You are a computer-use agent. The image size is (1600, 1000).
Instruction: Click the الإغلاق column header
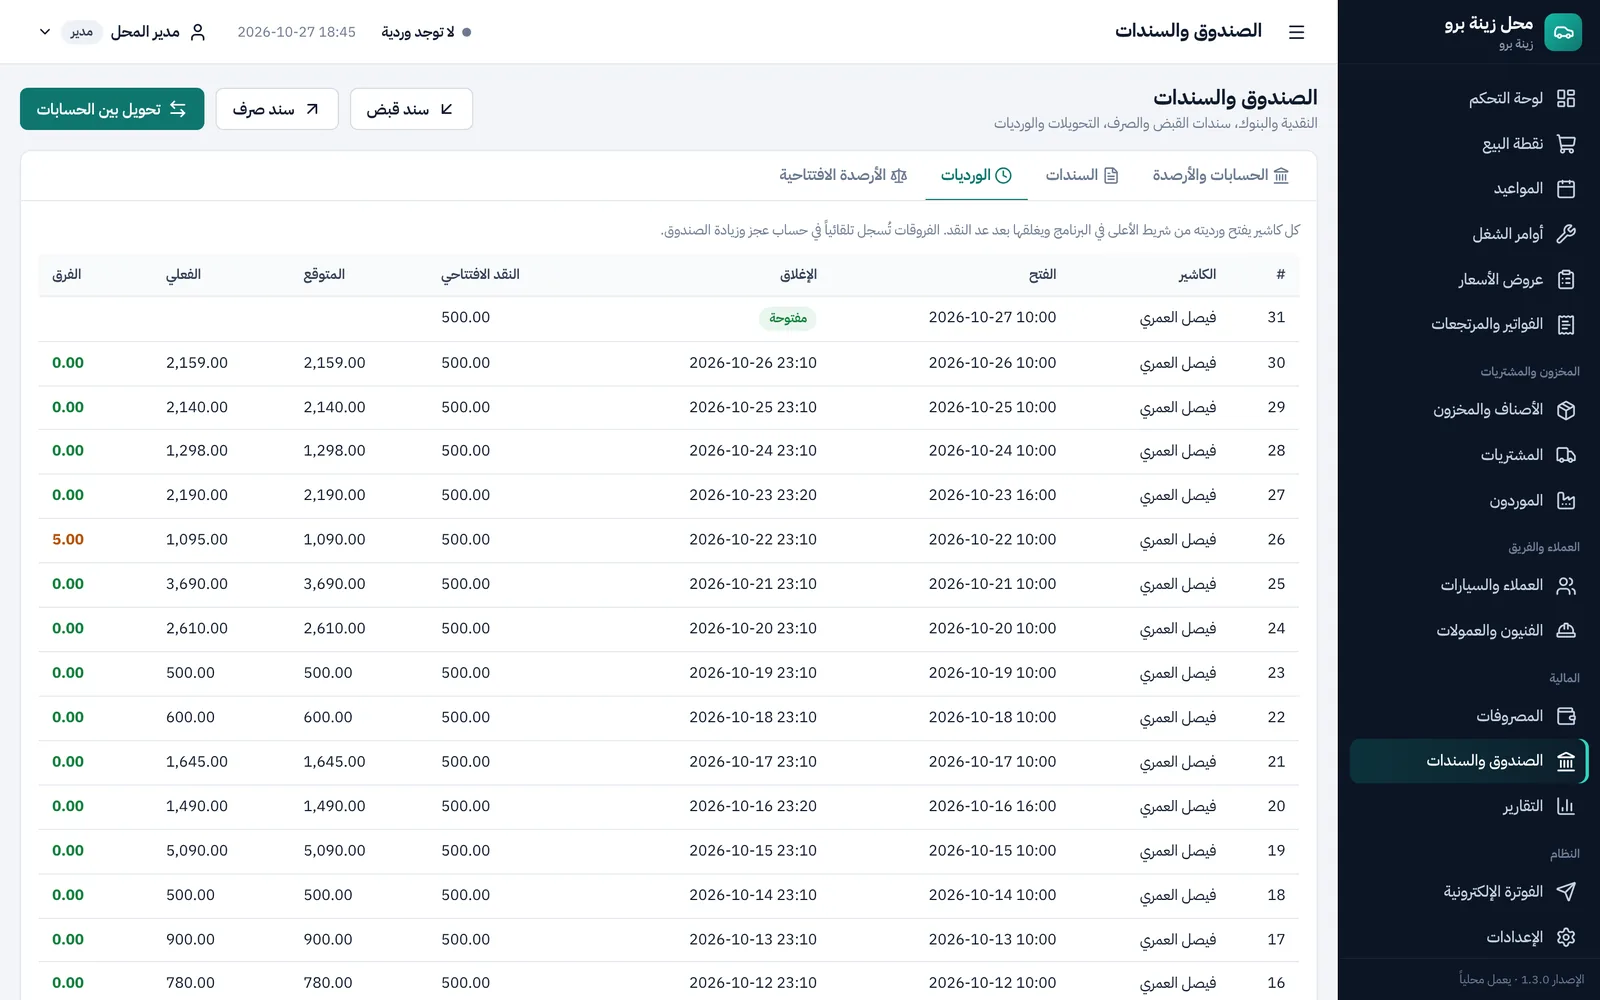(x=798, y=274)
